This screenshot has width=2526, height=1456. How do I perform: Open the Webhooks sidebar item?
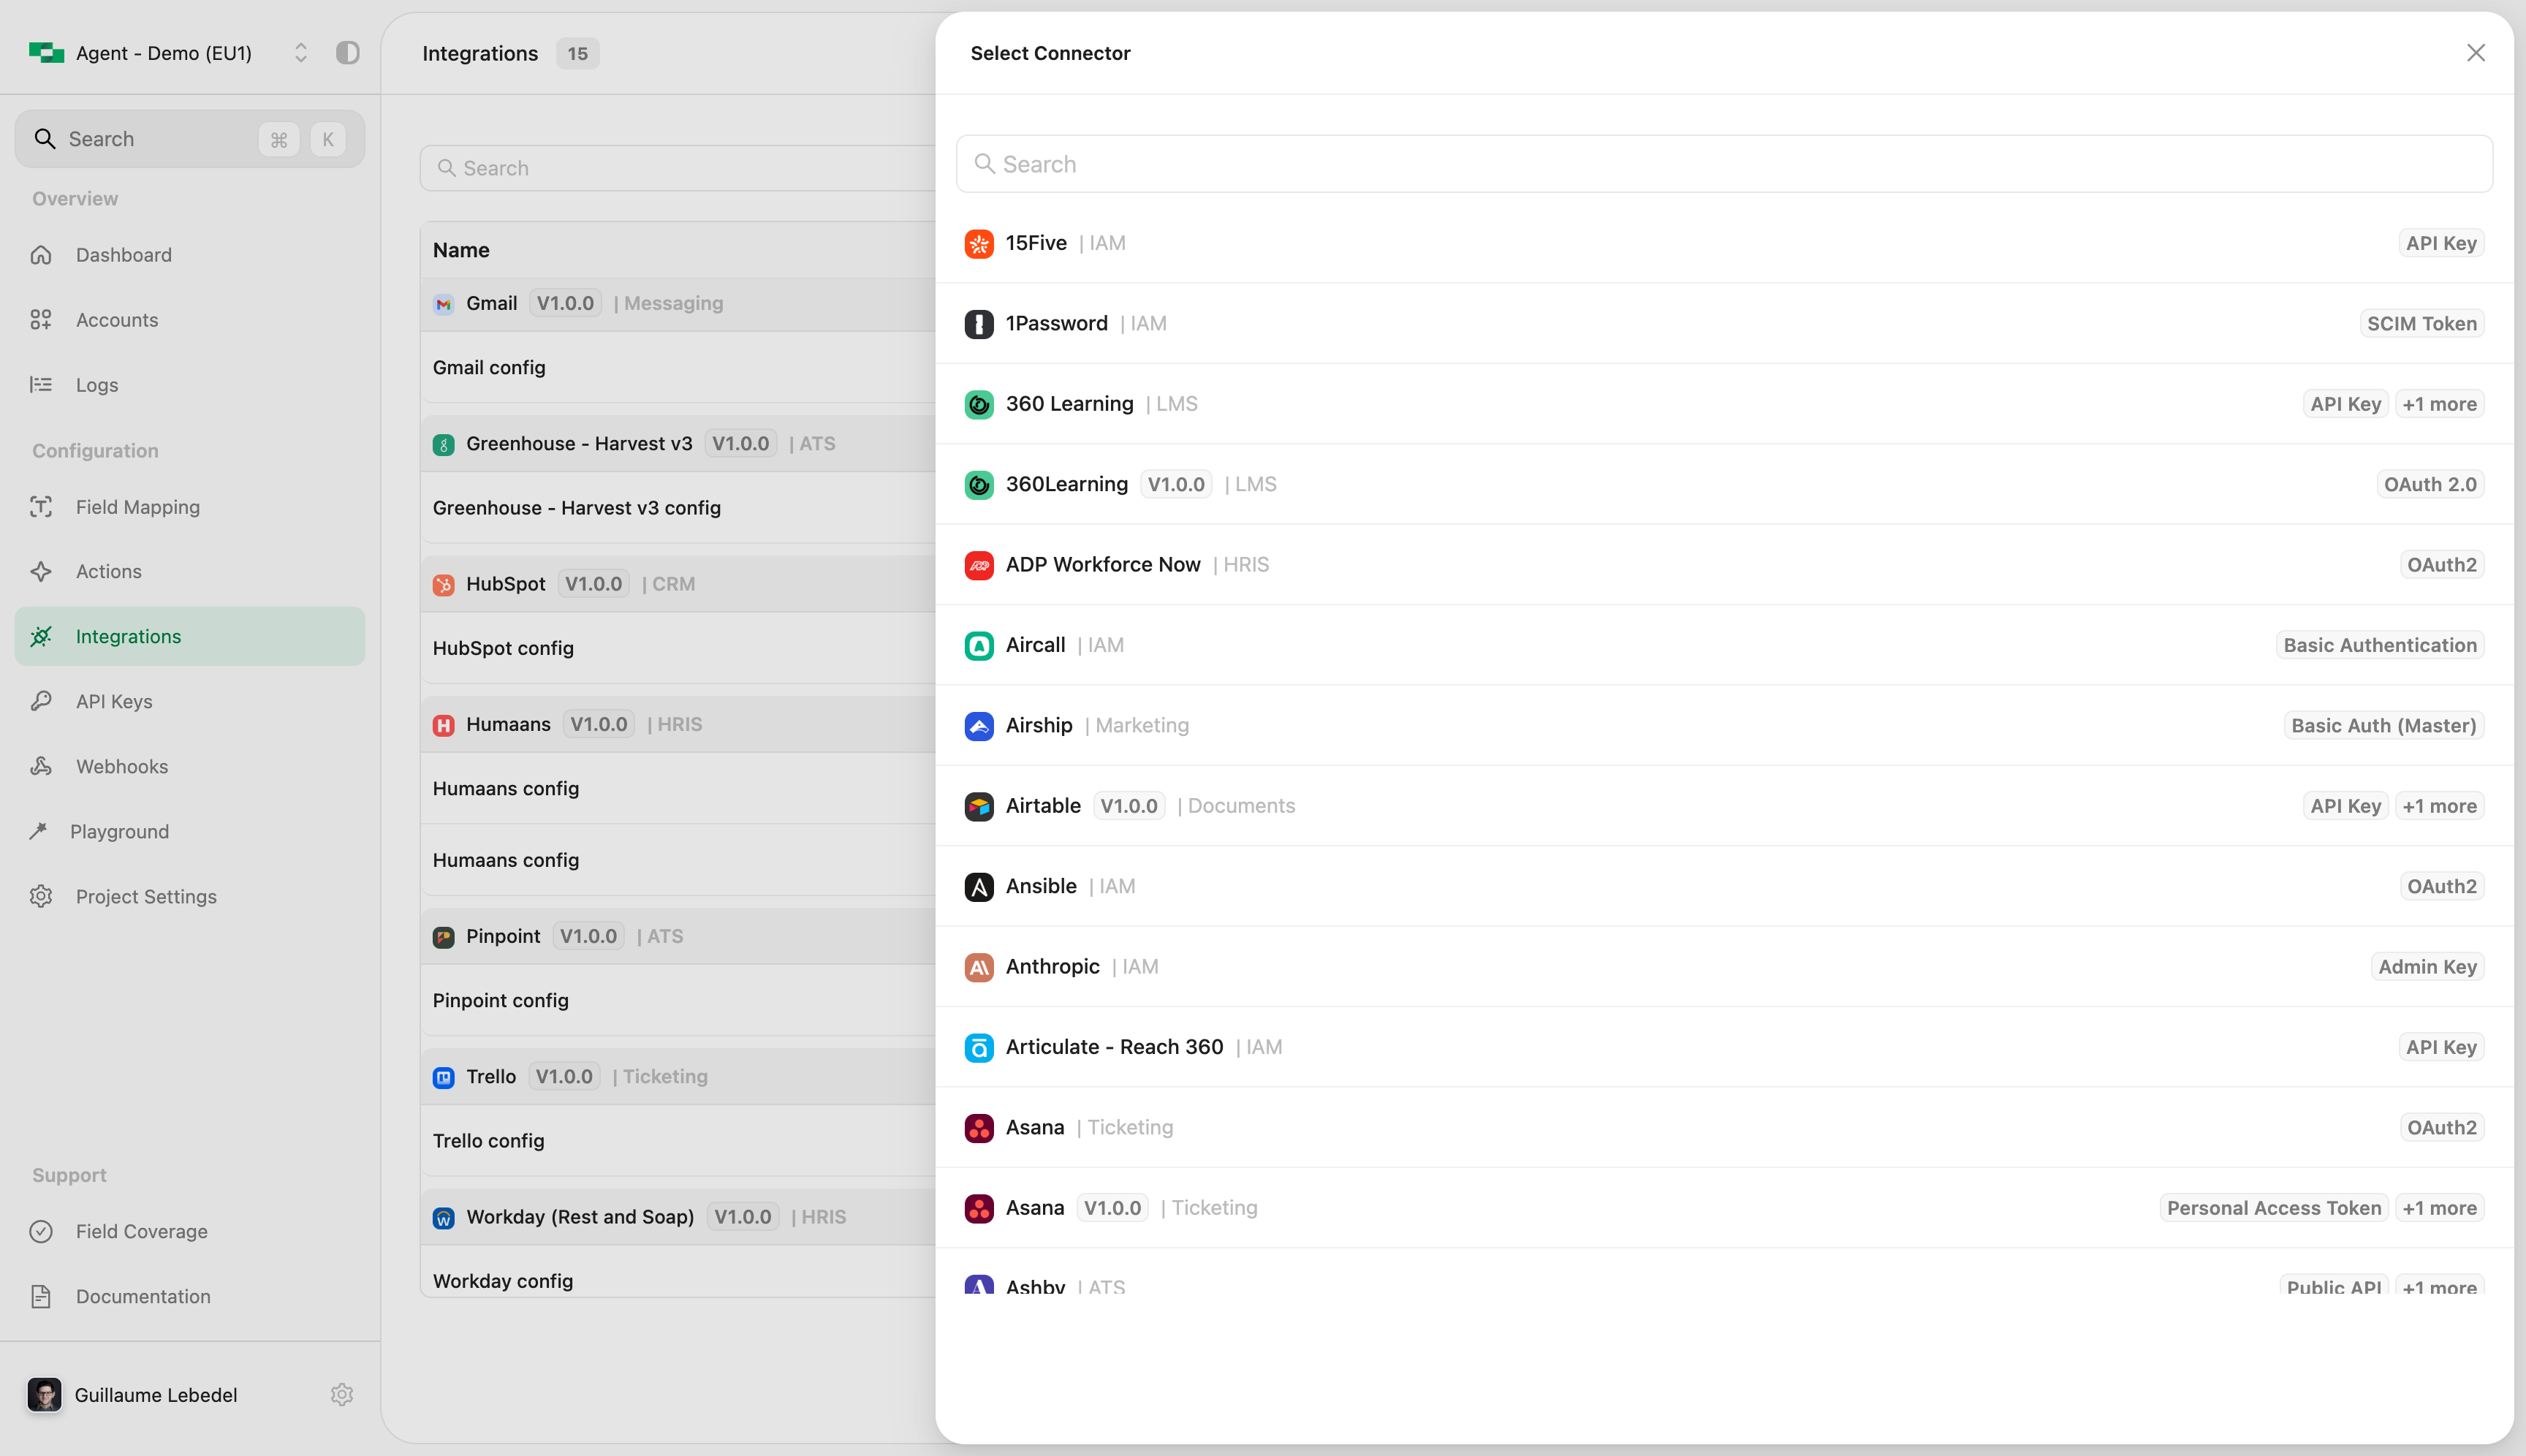pyautogui.click(x=121, y=766)
